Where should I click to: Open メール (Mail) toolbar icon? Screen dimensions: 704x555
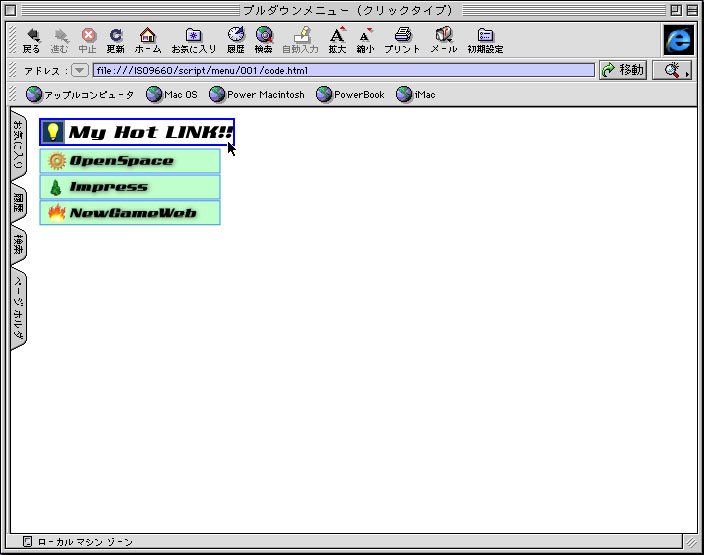point(444,38)
